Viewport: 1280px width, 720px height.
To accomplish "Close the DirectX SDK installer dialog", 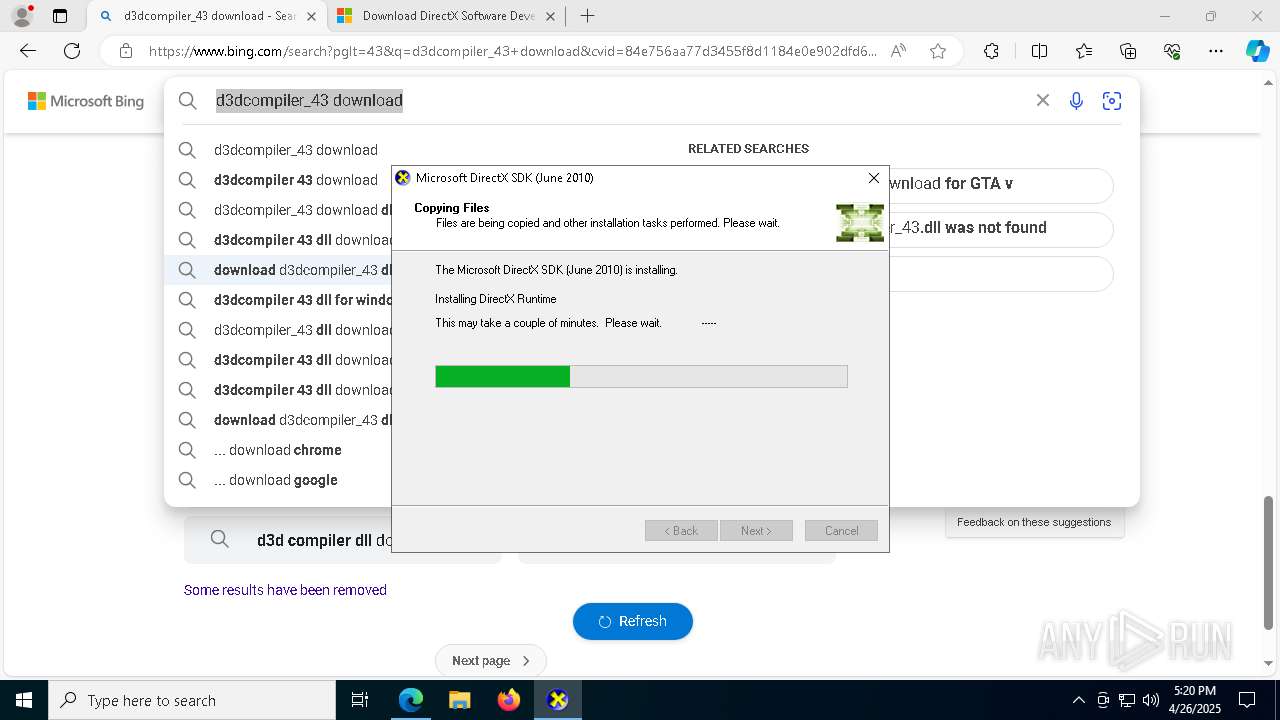I will click(x=874, y=178).
